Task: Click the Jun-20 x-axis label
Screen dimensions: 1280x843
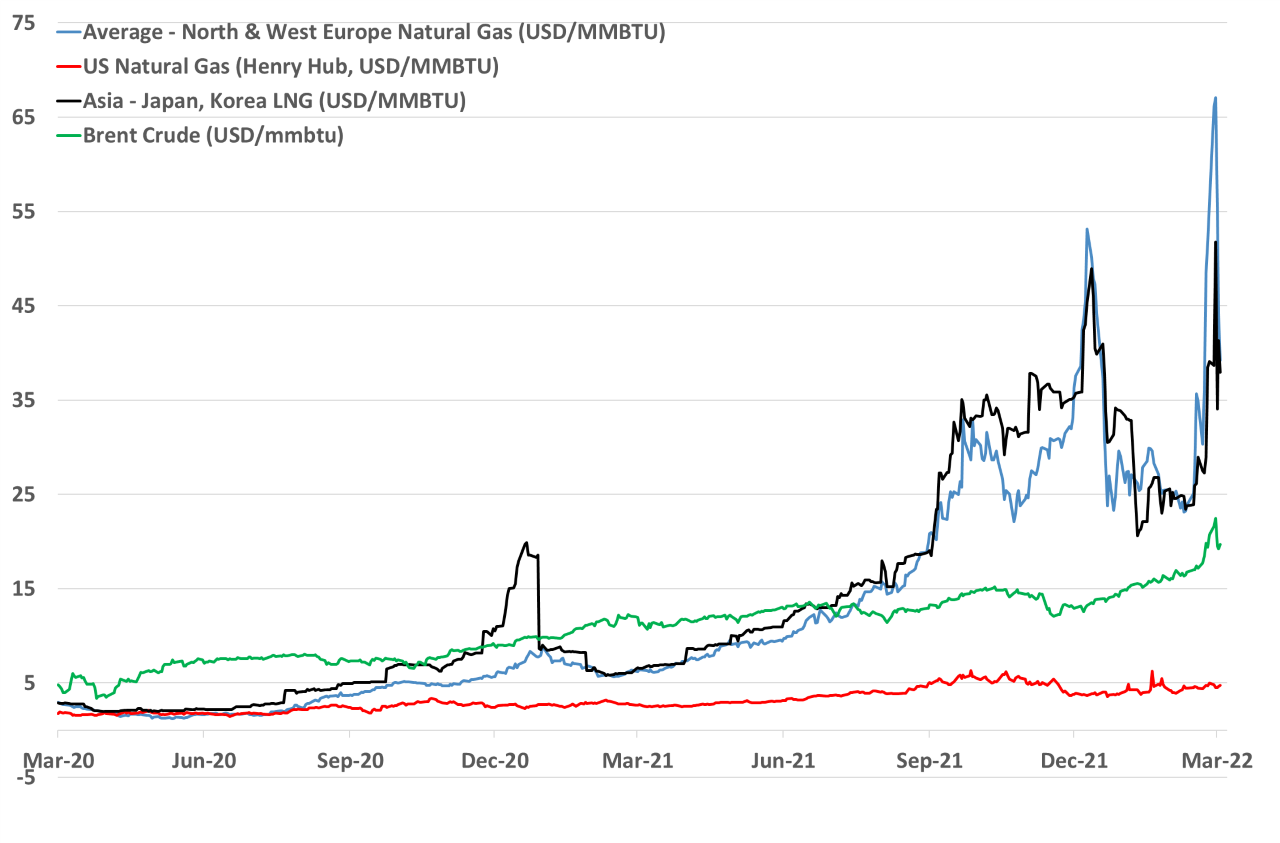Action: click(x=204, y=760)
